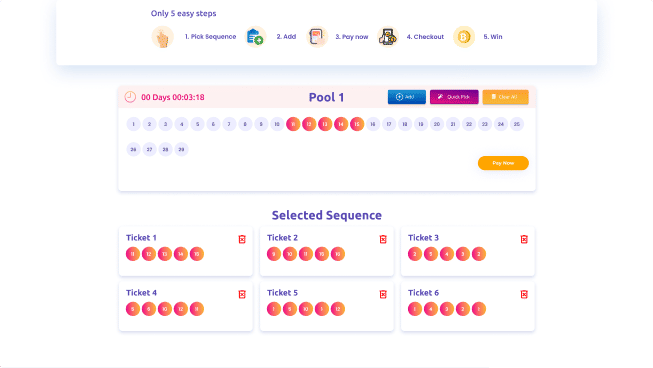Click first ball in Ticket 5
Image resolution: width=653 pixels, height=368 pixels.
(x=274, y=309)
